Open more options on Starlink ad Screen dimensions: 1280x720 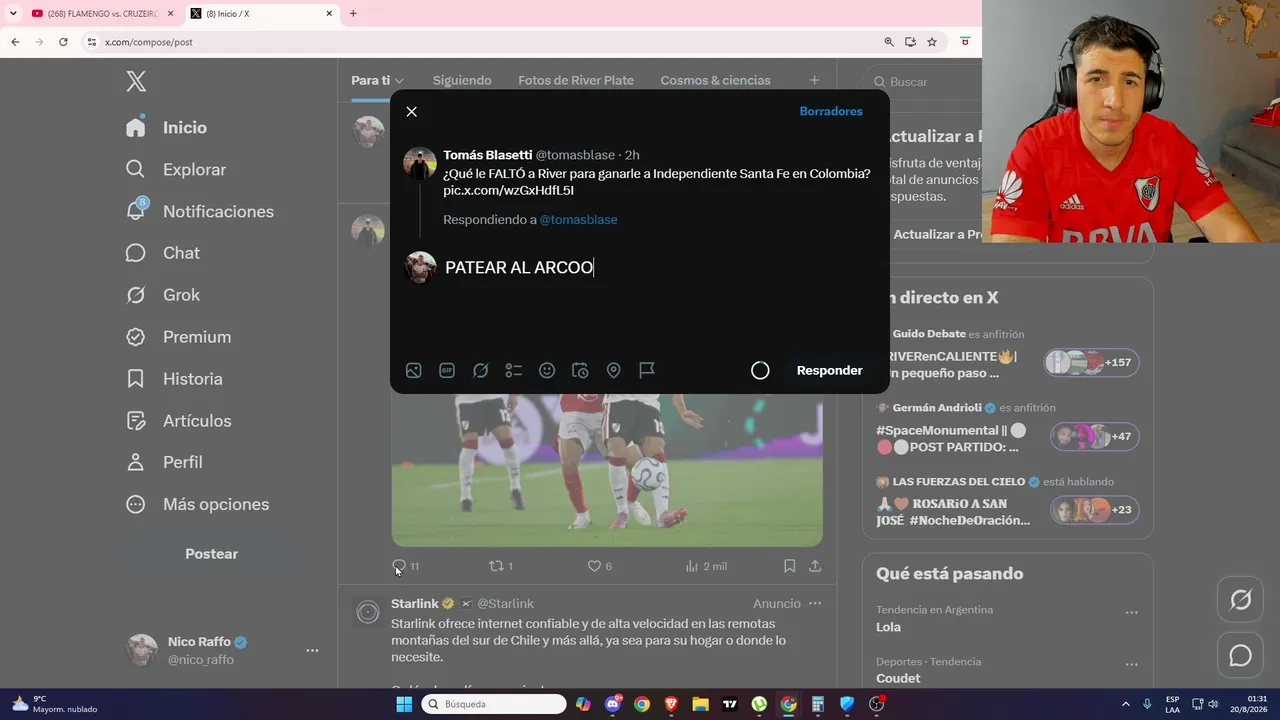(x=815, y=604)
